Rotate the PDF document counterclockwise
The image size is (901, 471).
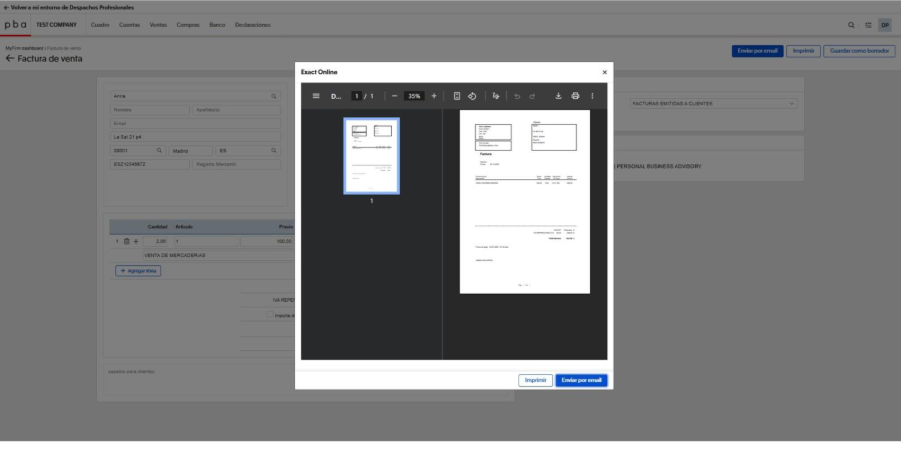coord(472,96)
